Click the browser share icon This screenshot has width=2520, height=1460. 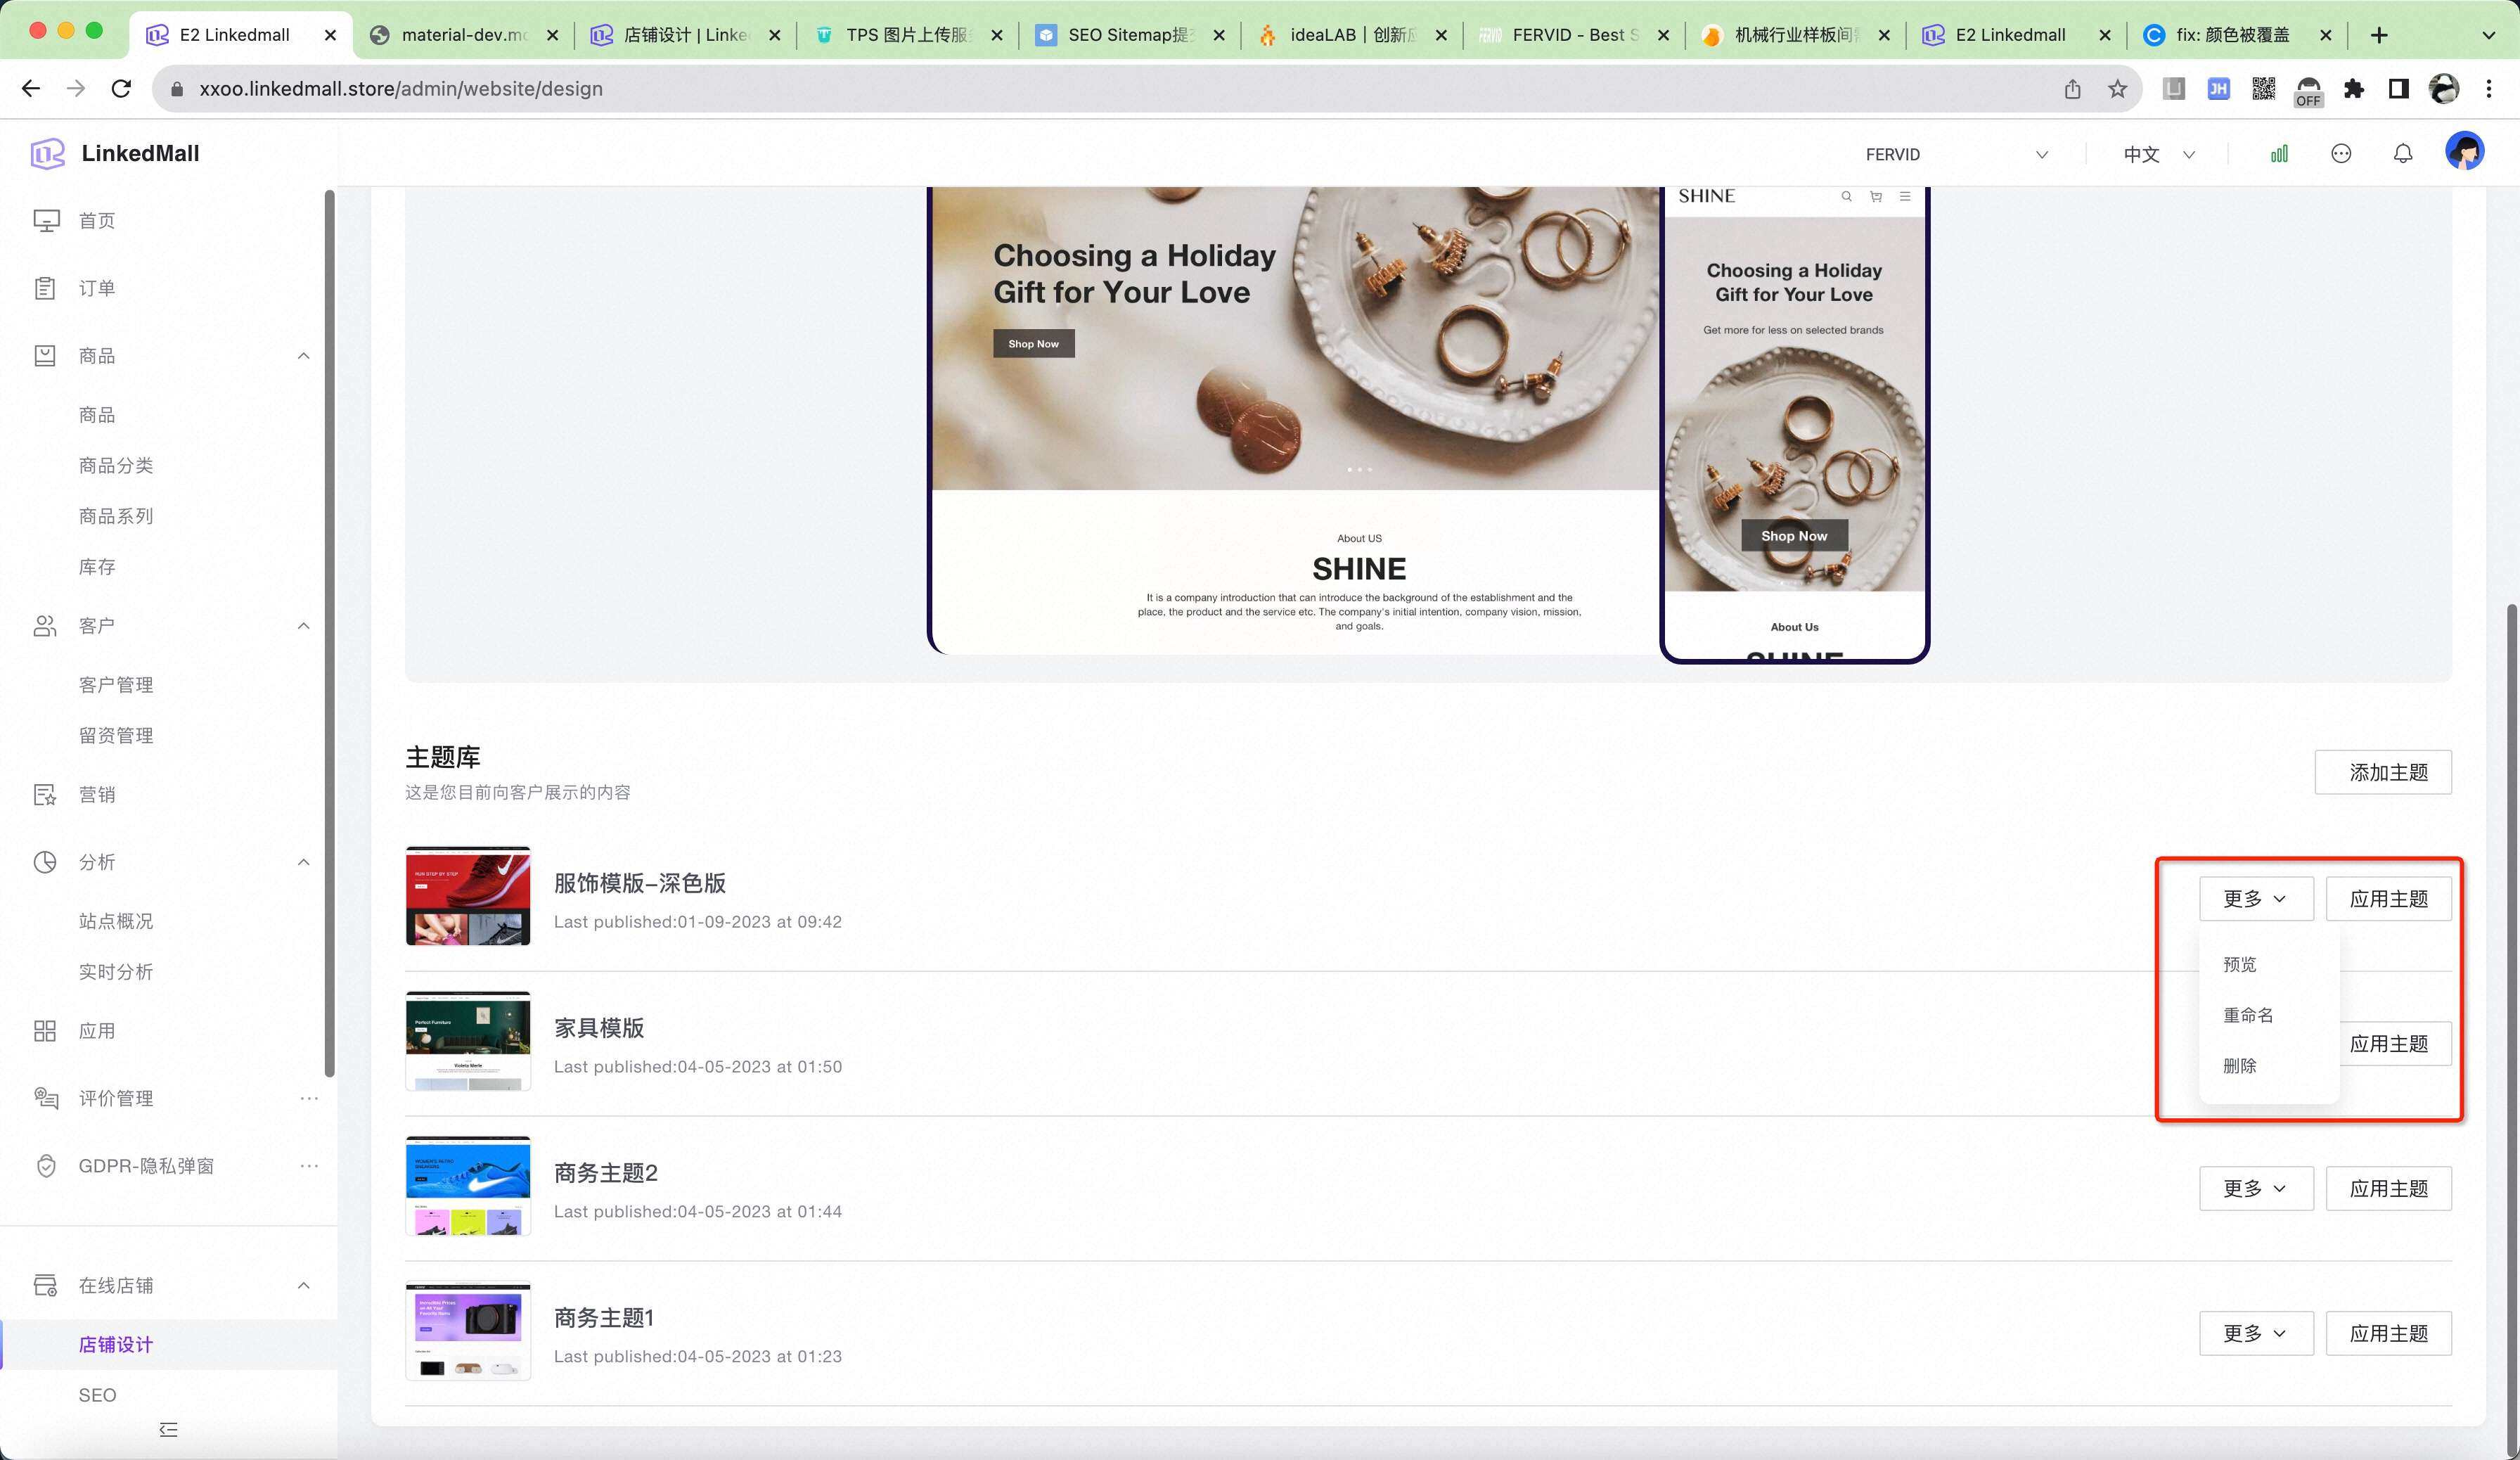pos(2072,89)
